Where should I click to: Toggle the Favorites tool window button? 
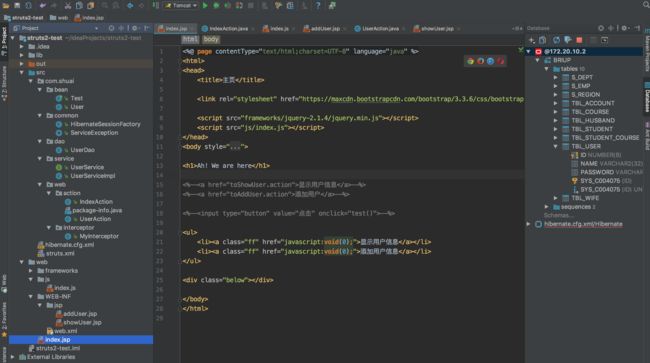[x=4, y=319]
